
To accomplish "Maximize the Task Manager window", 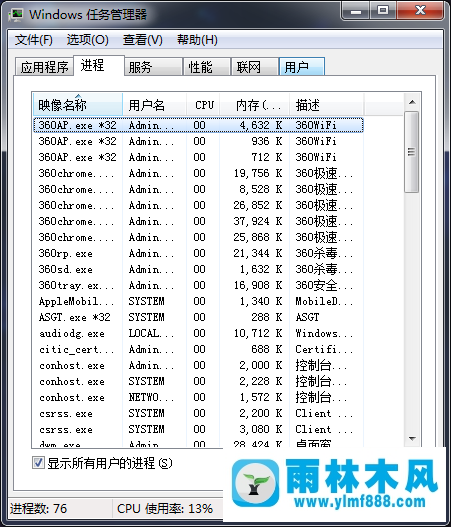I will coord(383,11).
